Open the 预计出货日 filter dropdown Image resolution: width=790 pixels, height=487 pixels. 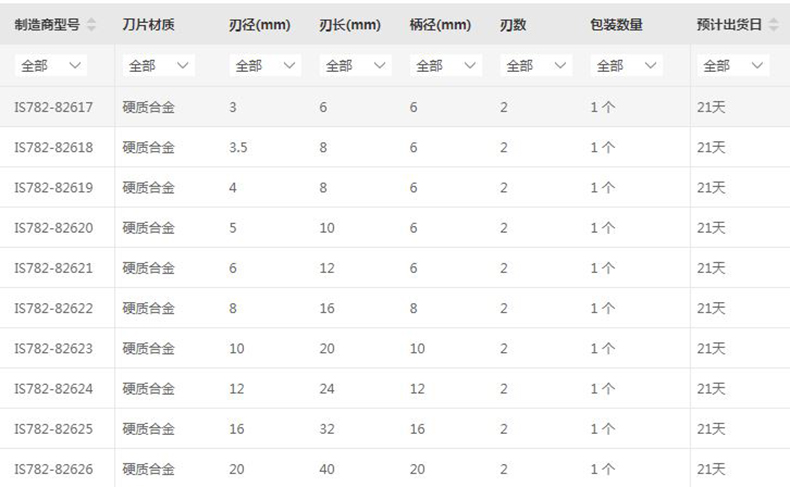point(733,65)
